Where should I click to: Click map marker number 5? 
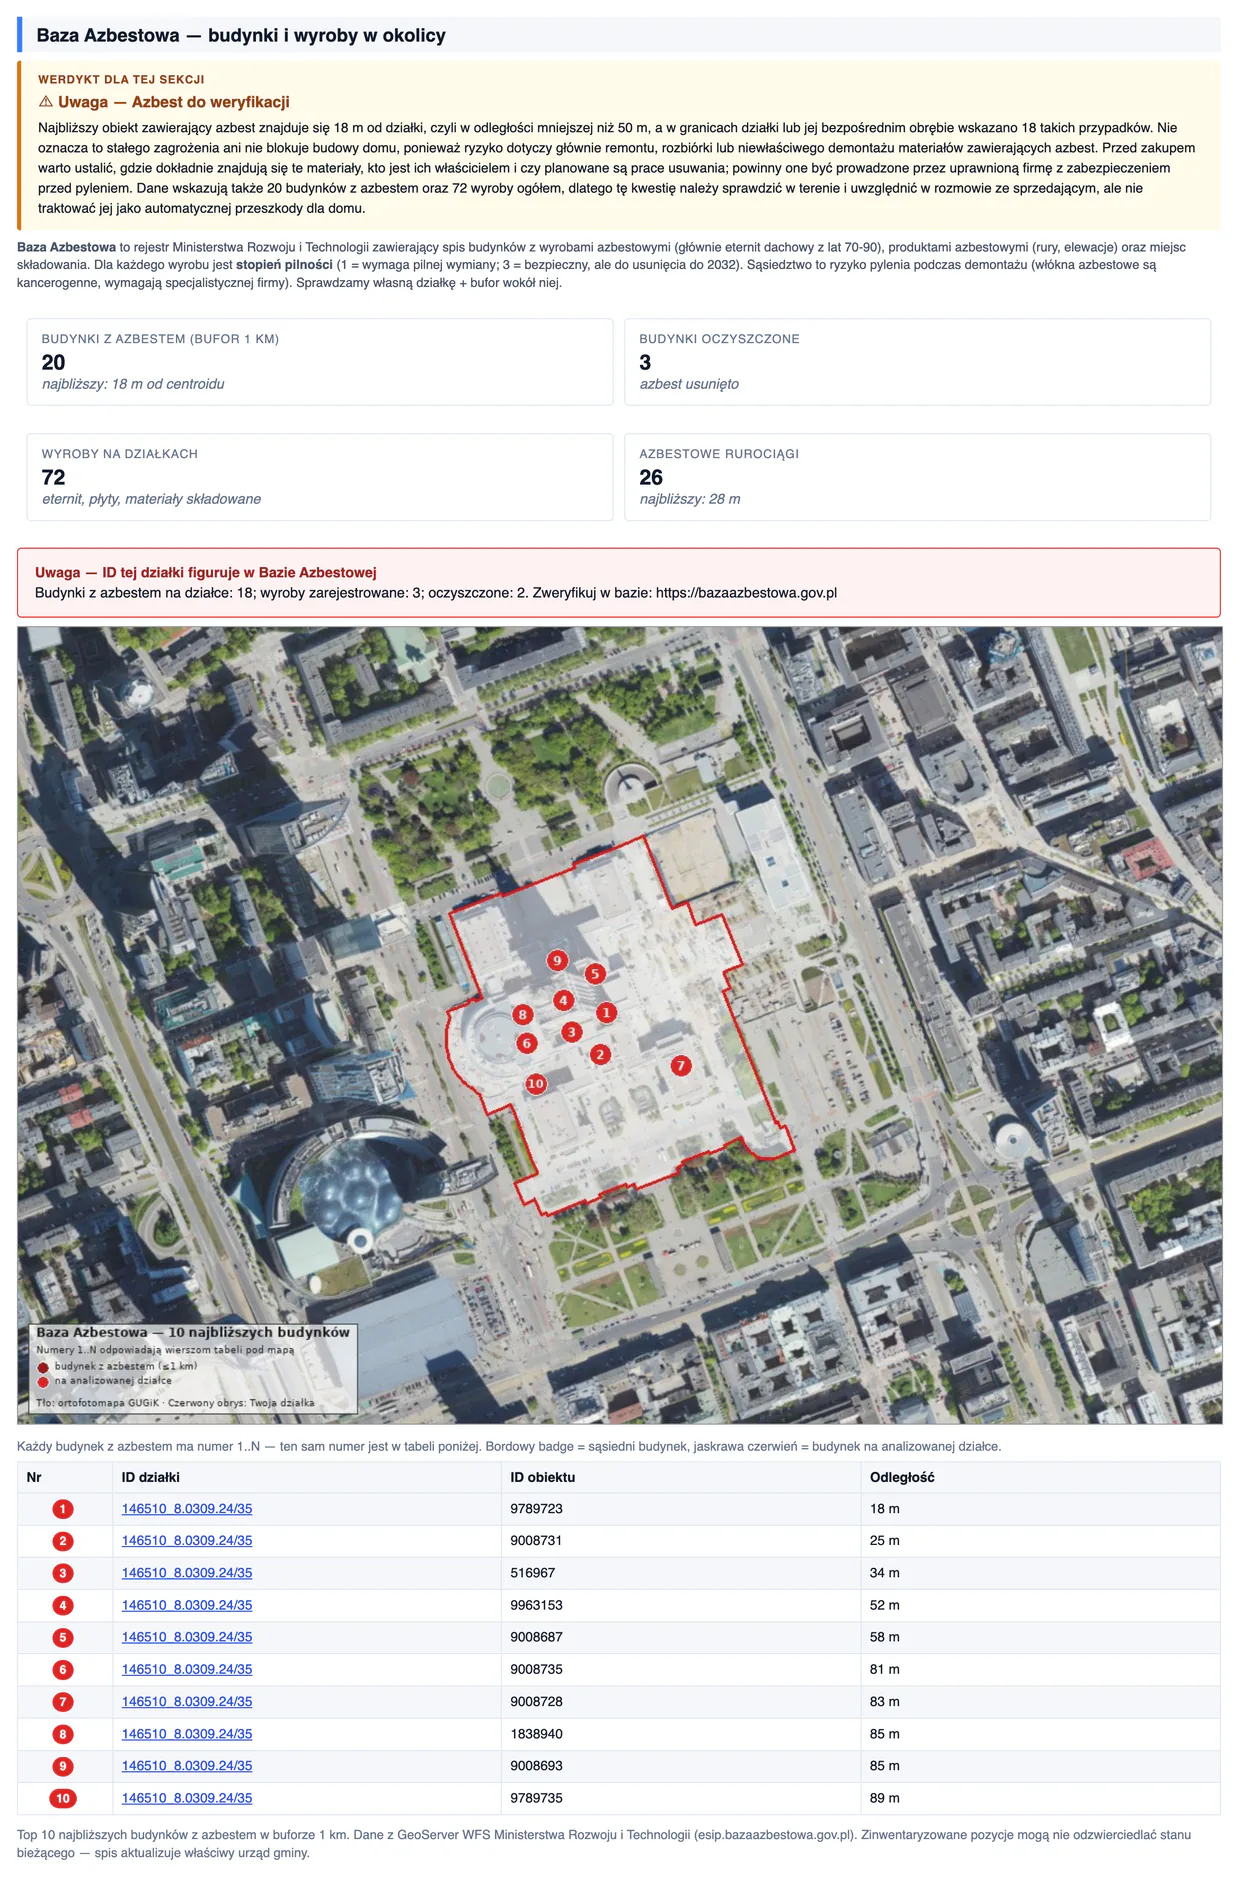click(595, 974)
